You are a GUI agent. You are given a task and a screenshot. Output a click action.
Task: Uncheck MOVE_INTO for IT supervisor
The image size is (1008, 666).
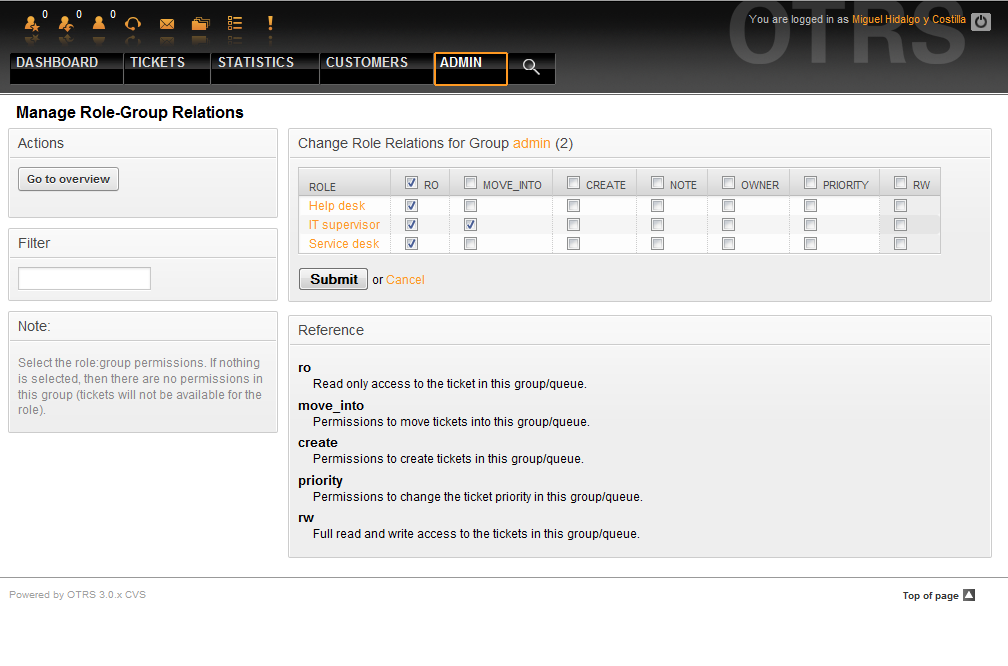tap(470, 225)
